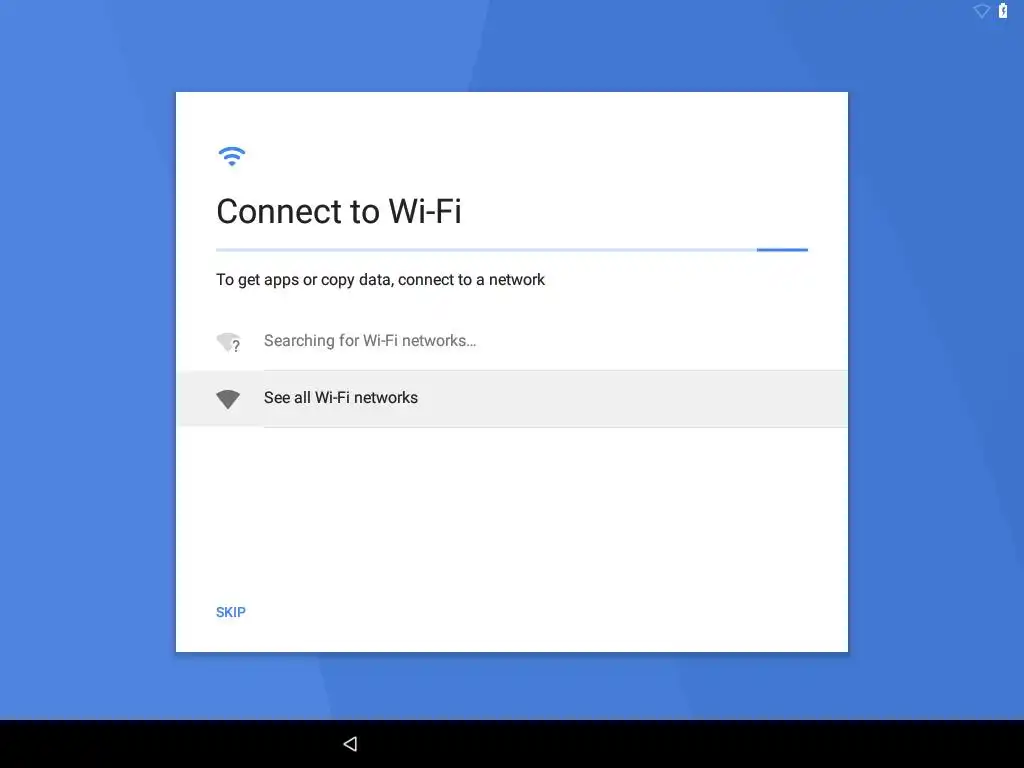Click the light blue loading progress bar
The image size is (1024, 768).
[486, 249]
